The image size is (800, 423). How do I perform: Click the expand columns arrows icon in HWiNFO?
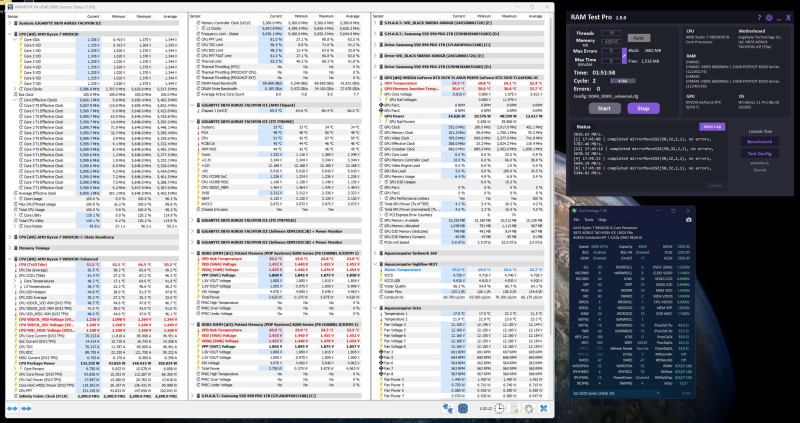[x=12, y=408]
